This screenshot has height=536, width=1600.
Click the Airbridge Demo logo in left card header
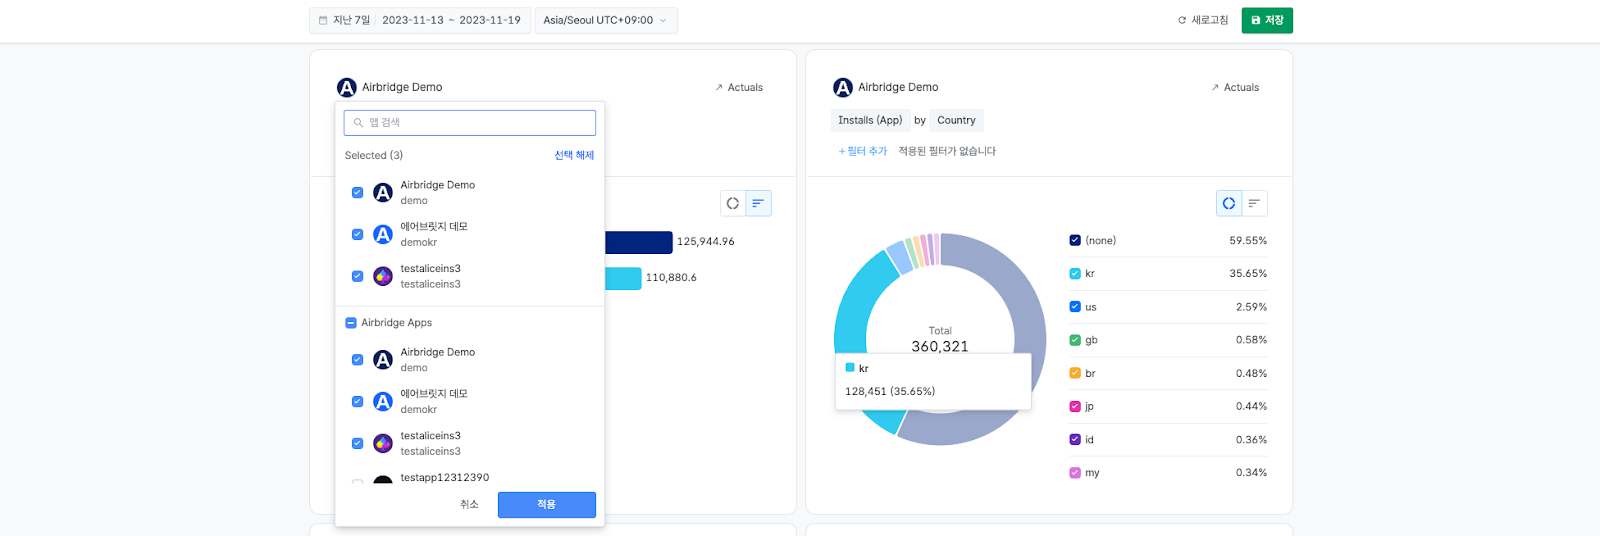click(x=347, y=88)
